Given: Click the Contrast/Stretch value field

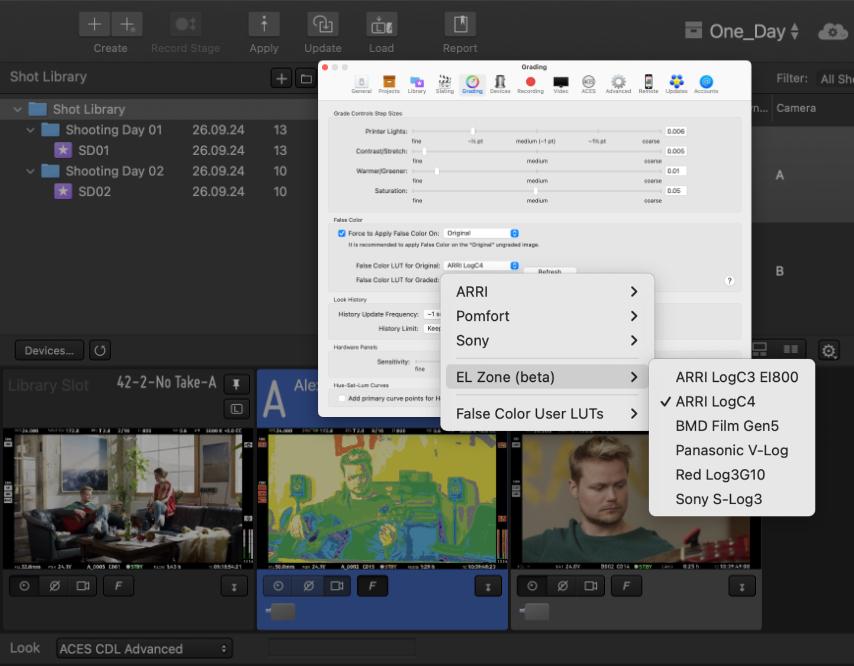Looking at the screenshot, I should click(x=675, y=151).
